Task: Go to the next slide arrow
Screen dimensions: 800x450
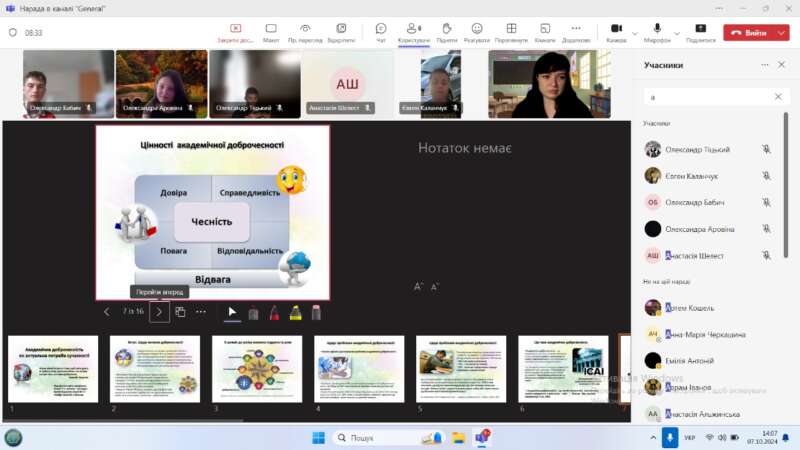Action: pyautogui.click(x=159, y=312)
